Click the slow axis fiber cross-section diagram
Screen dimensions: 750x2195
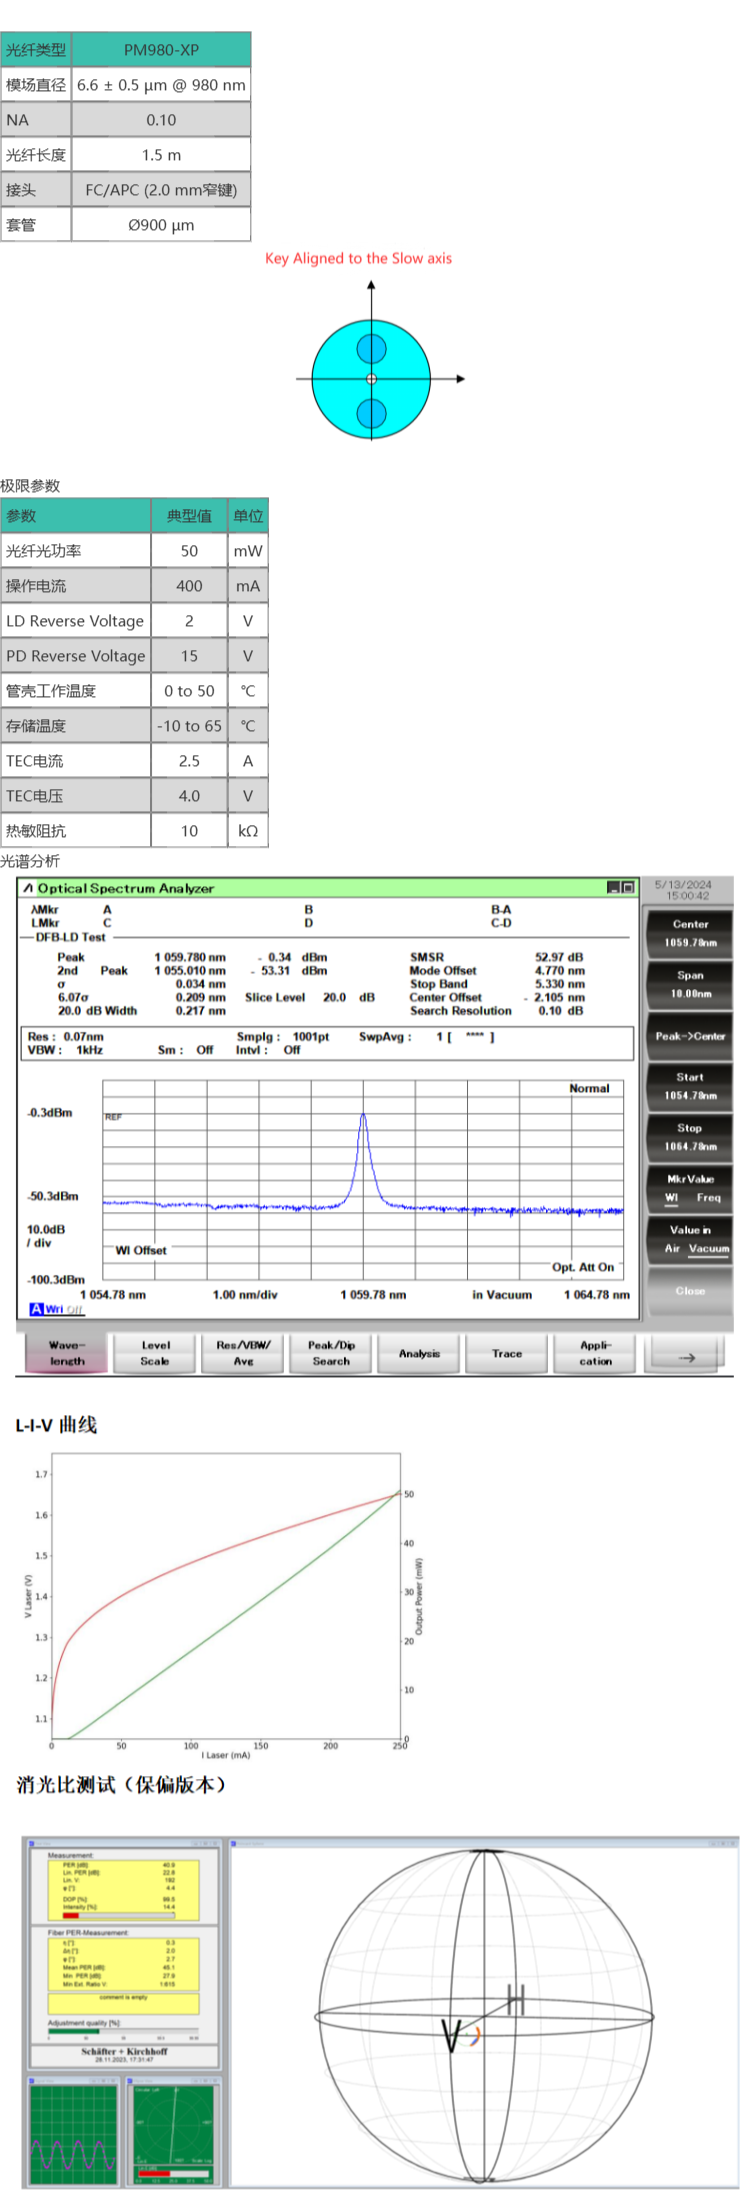371,379
